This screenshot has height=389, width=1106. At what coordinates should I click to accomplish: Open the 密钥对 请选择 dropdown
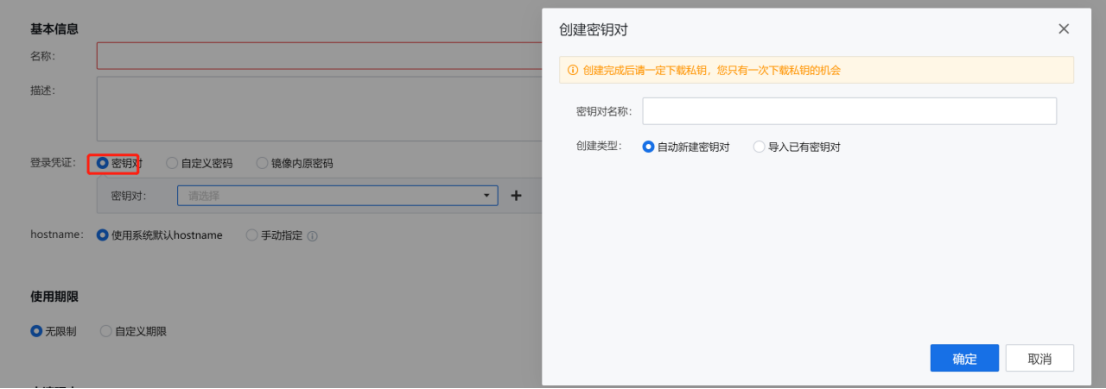click(338, 196)
